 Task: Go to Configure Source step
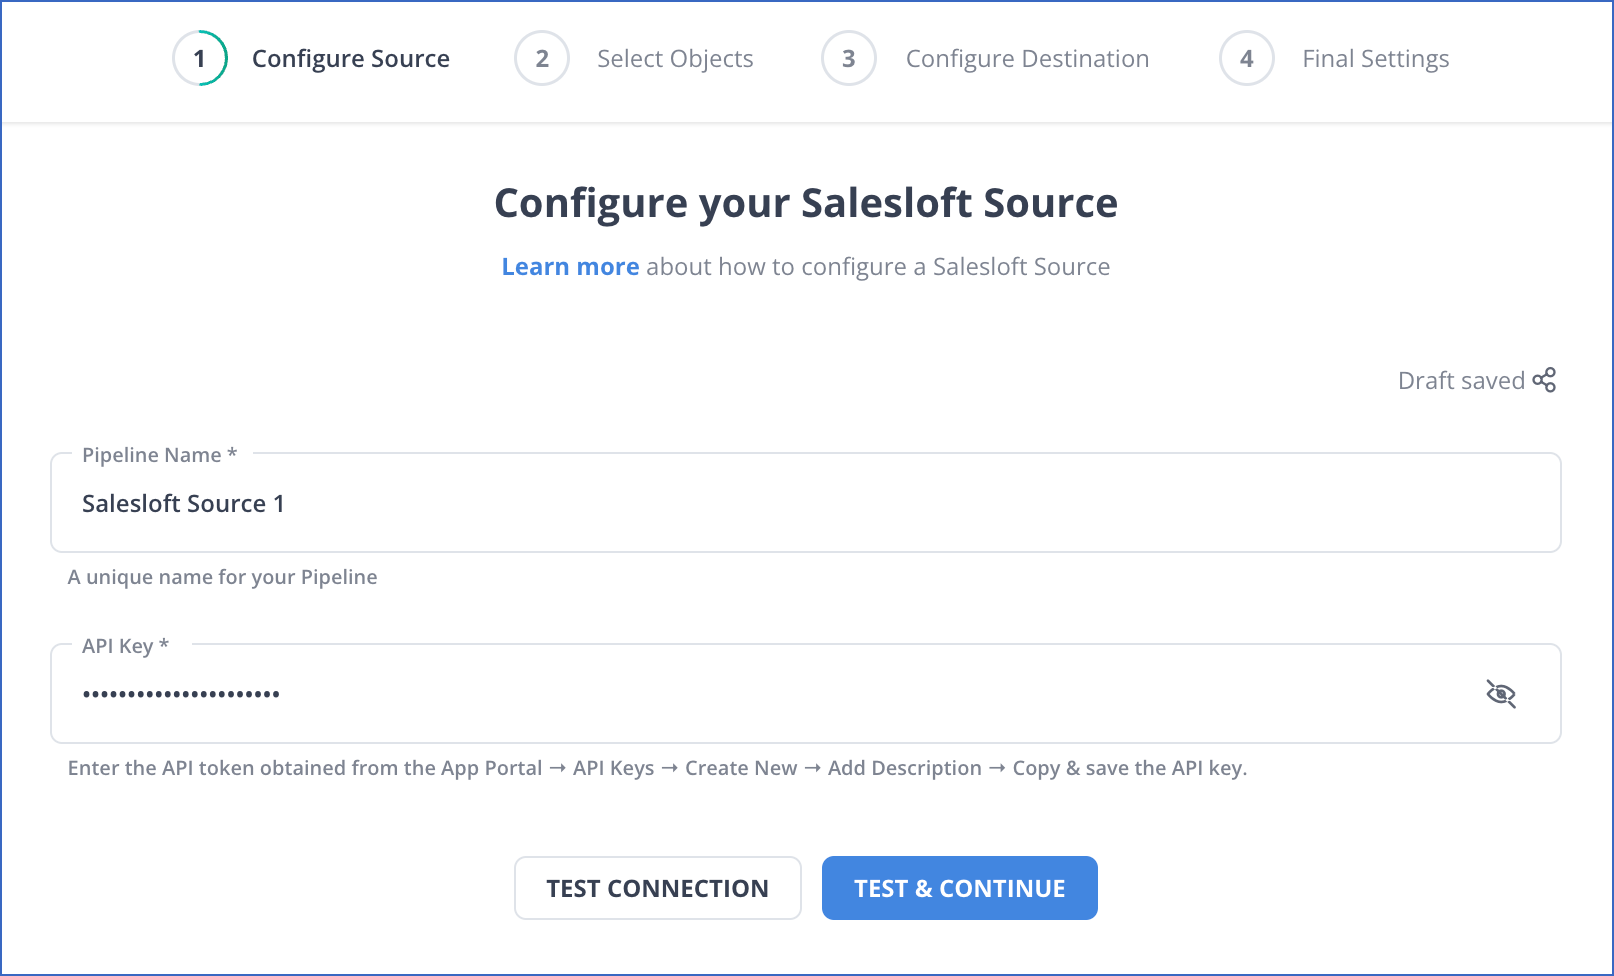(x=351, y=59)
